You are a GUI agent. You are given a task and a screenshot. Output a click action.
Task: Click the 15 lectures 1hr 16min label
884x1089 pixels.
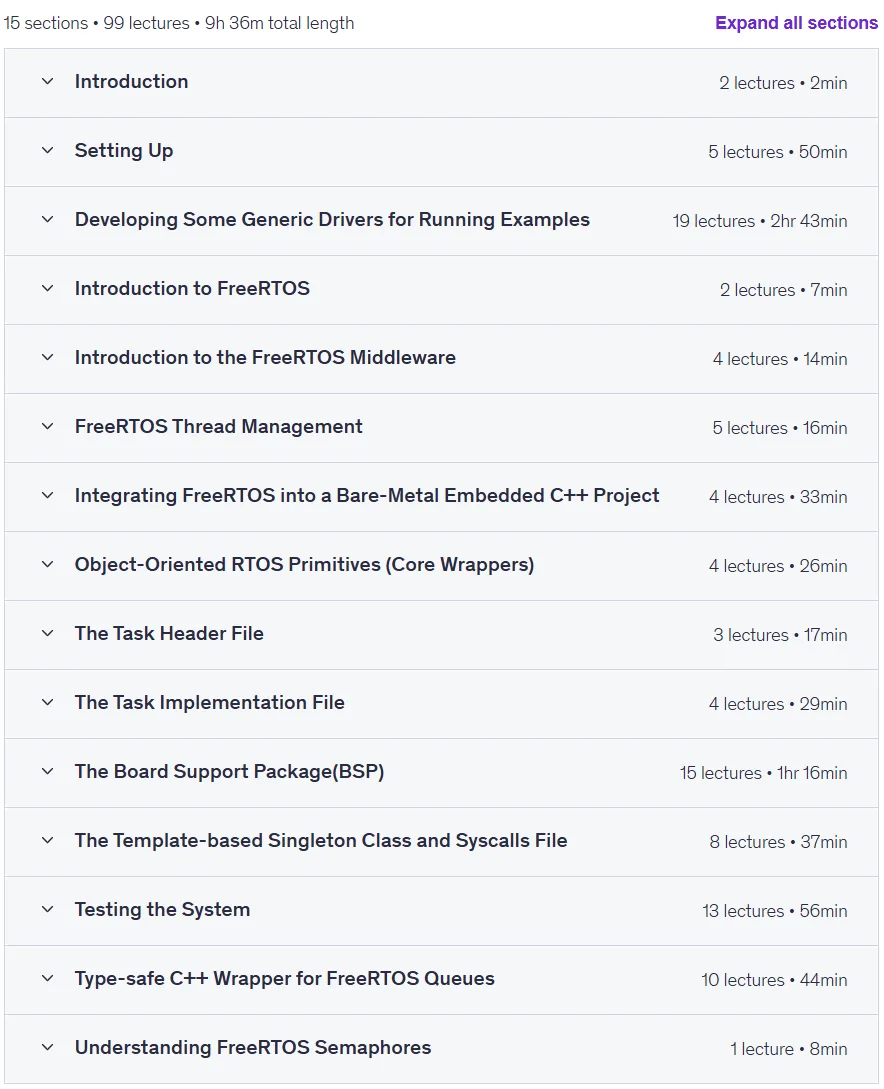coord(763,773)
